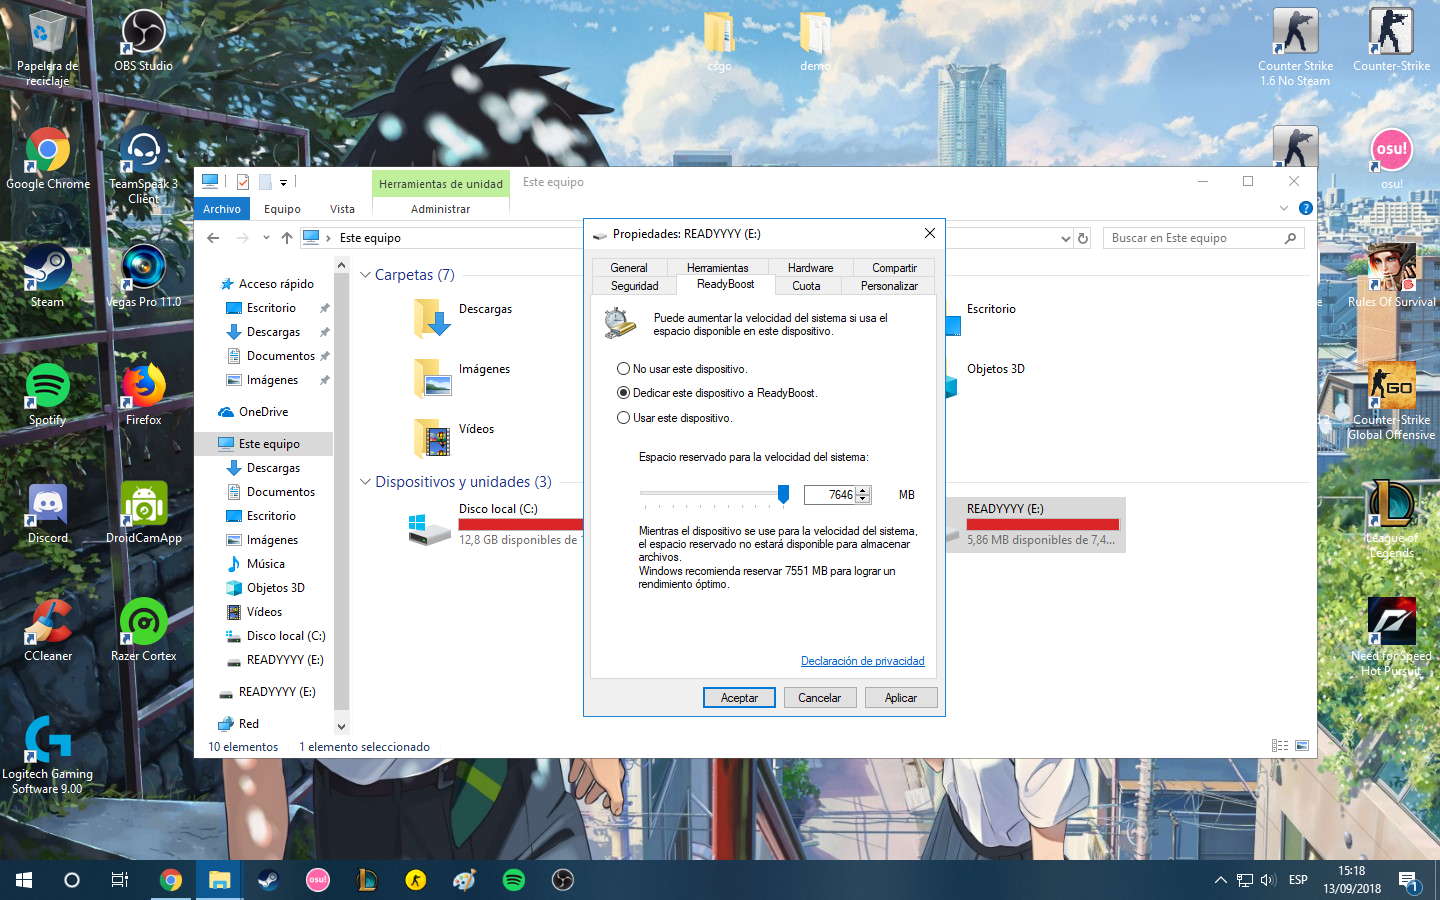This screenshot has width=1440, height=900.
Task: Open the Windows Start menu
Action: [x=24, y=880]
